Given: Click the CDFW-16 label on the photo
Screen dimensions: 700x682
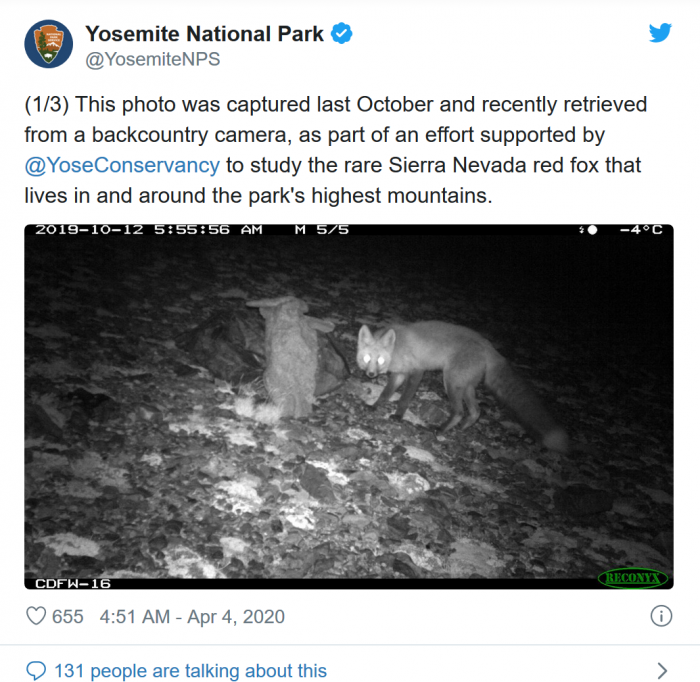Looking at the screenshot, I should pyautogui.click(x=73, y=583).
